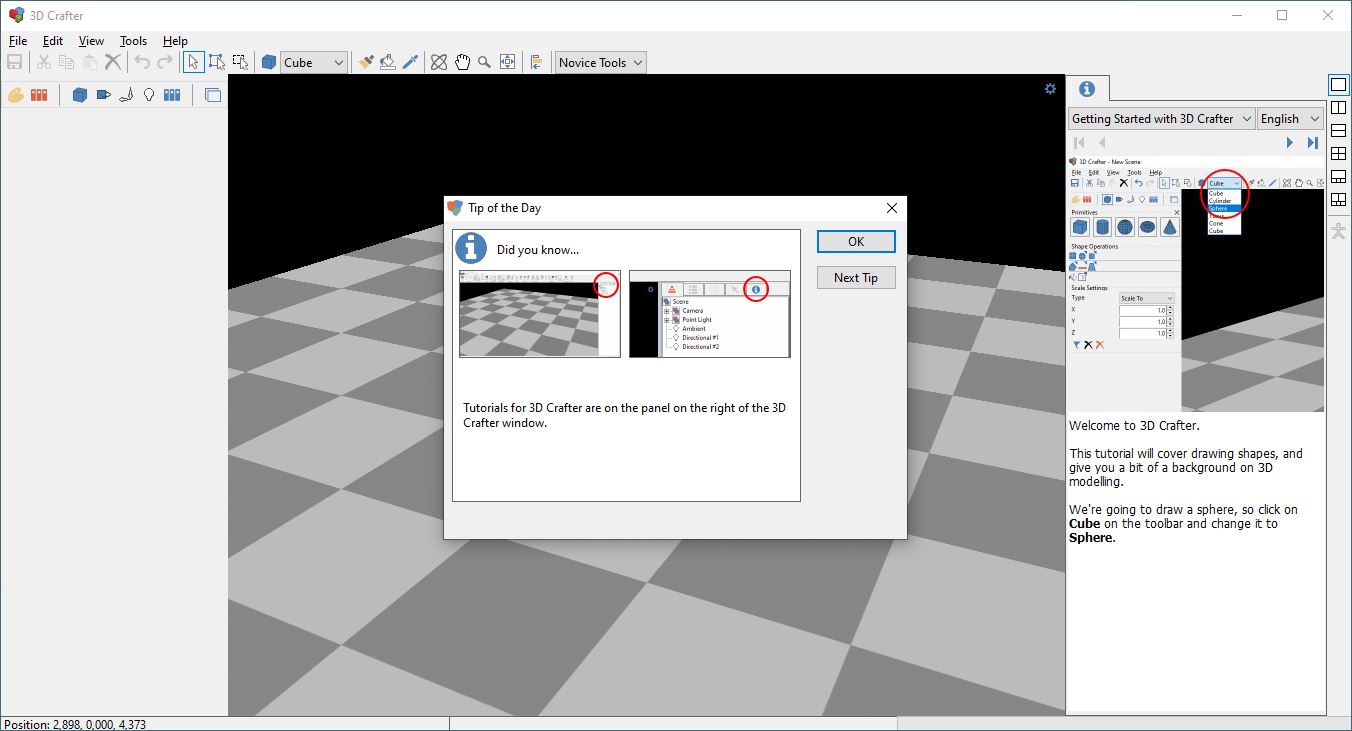Select the paint bucket fill tool
The width and height of the screenshot is (1352, 731).
pyautogui.click(x=388, y=62)
